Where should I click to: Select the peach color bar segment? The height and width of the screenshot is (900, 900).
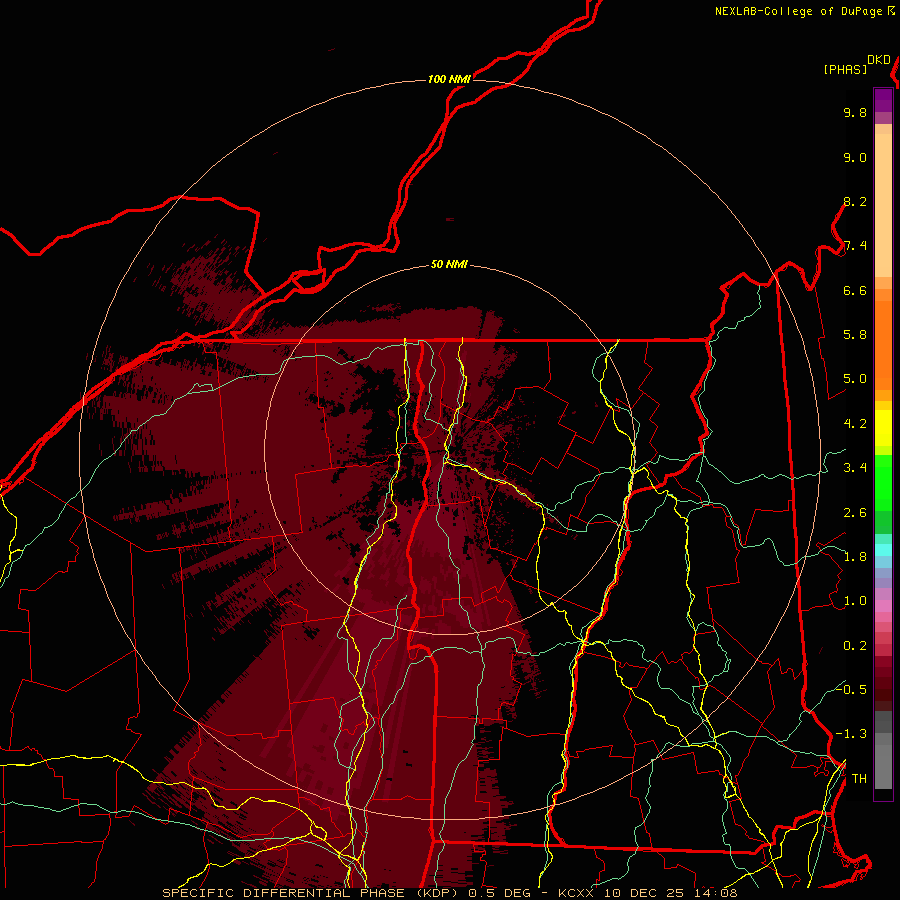pyautogui.click(x=883, y=205)
